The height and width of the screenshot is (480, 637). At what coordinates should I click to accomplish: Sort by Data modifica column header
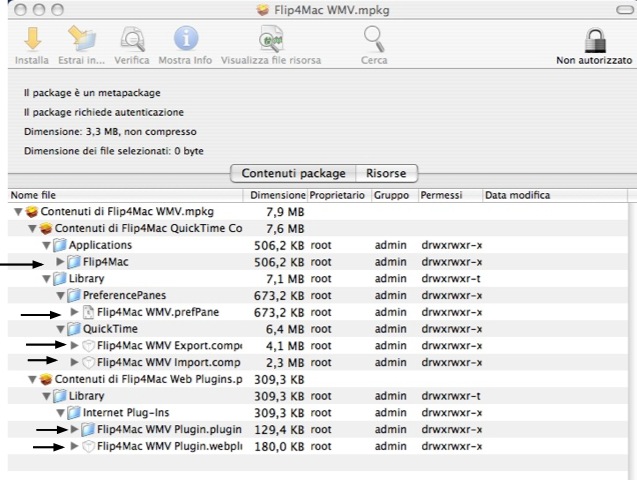click(555, 195)
